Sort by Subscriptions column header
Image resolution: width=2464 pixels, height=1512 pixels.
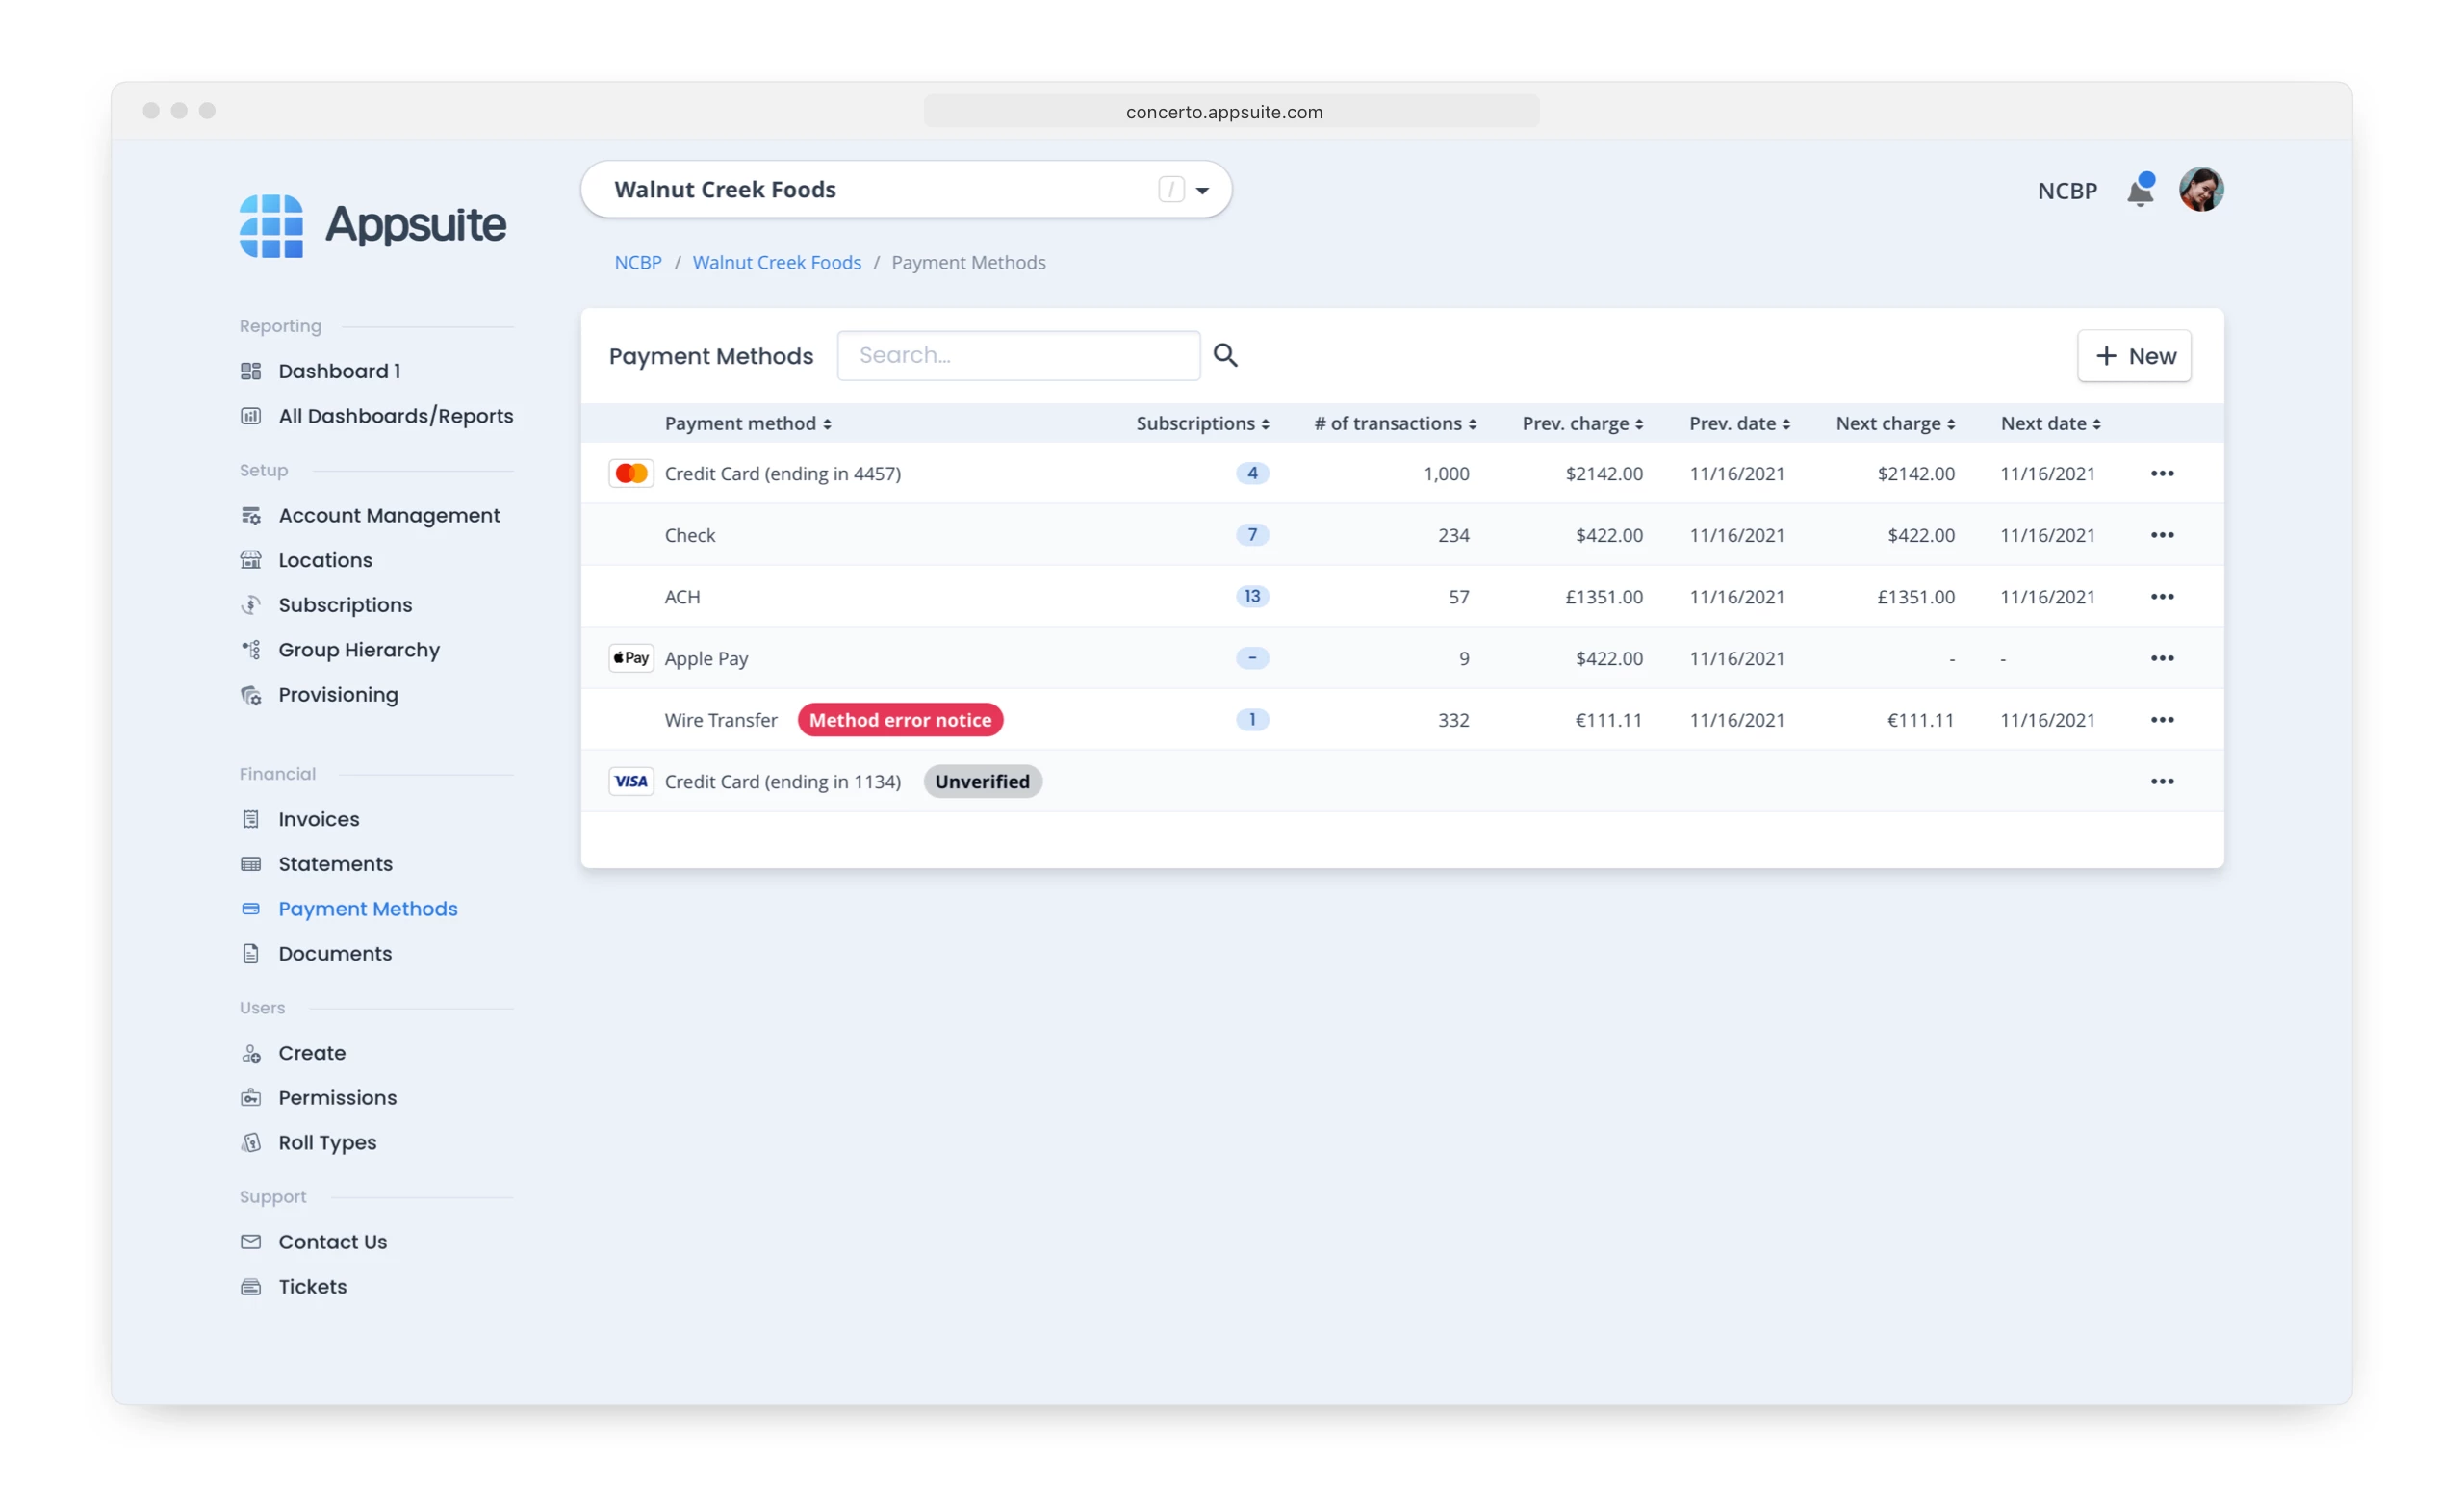(1202, 424)
